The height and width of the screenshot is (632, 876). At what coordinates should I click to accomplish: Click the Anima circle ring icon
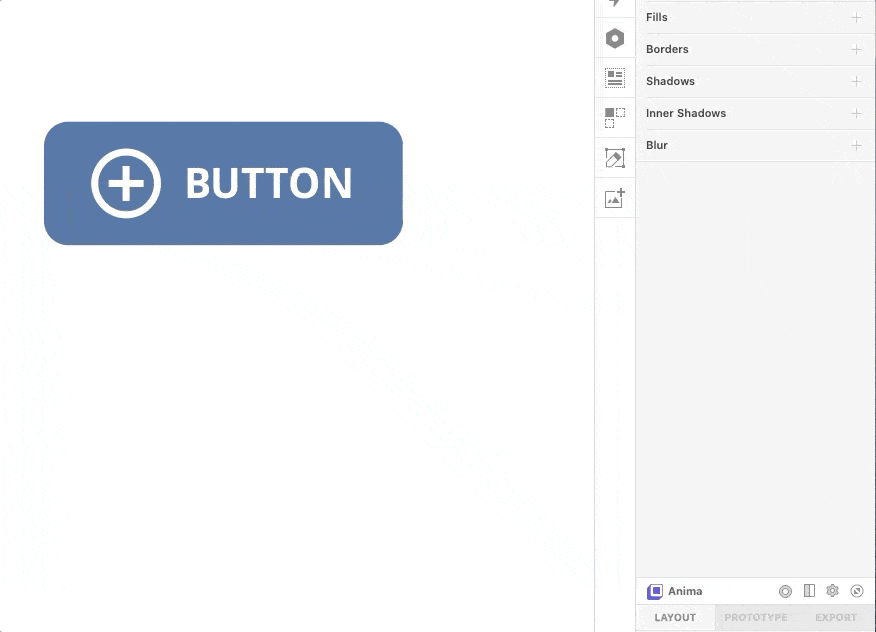click(785, 591)
